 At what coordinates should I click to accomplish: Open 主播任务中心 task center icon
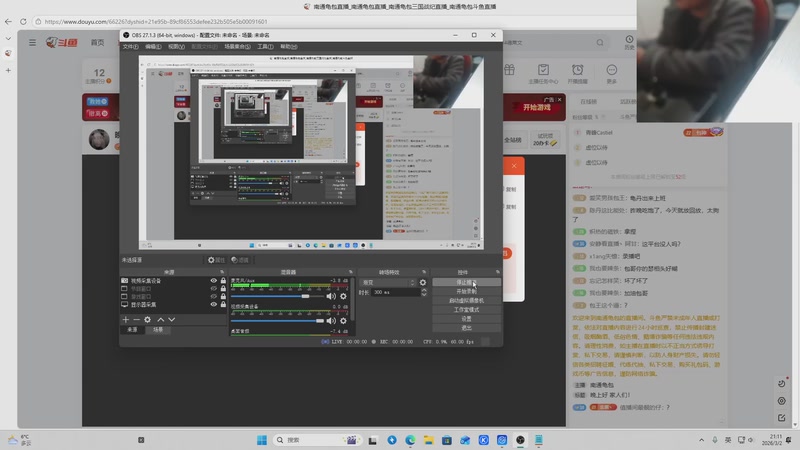tap(543, 74)
